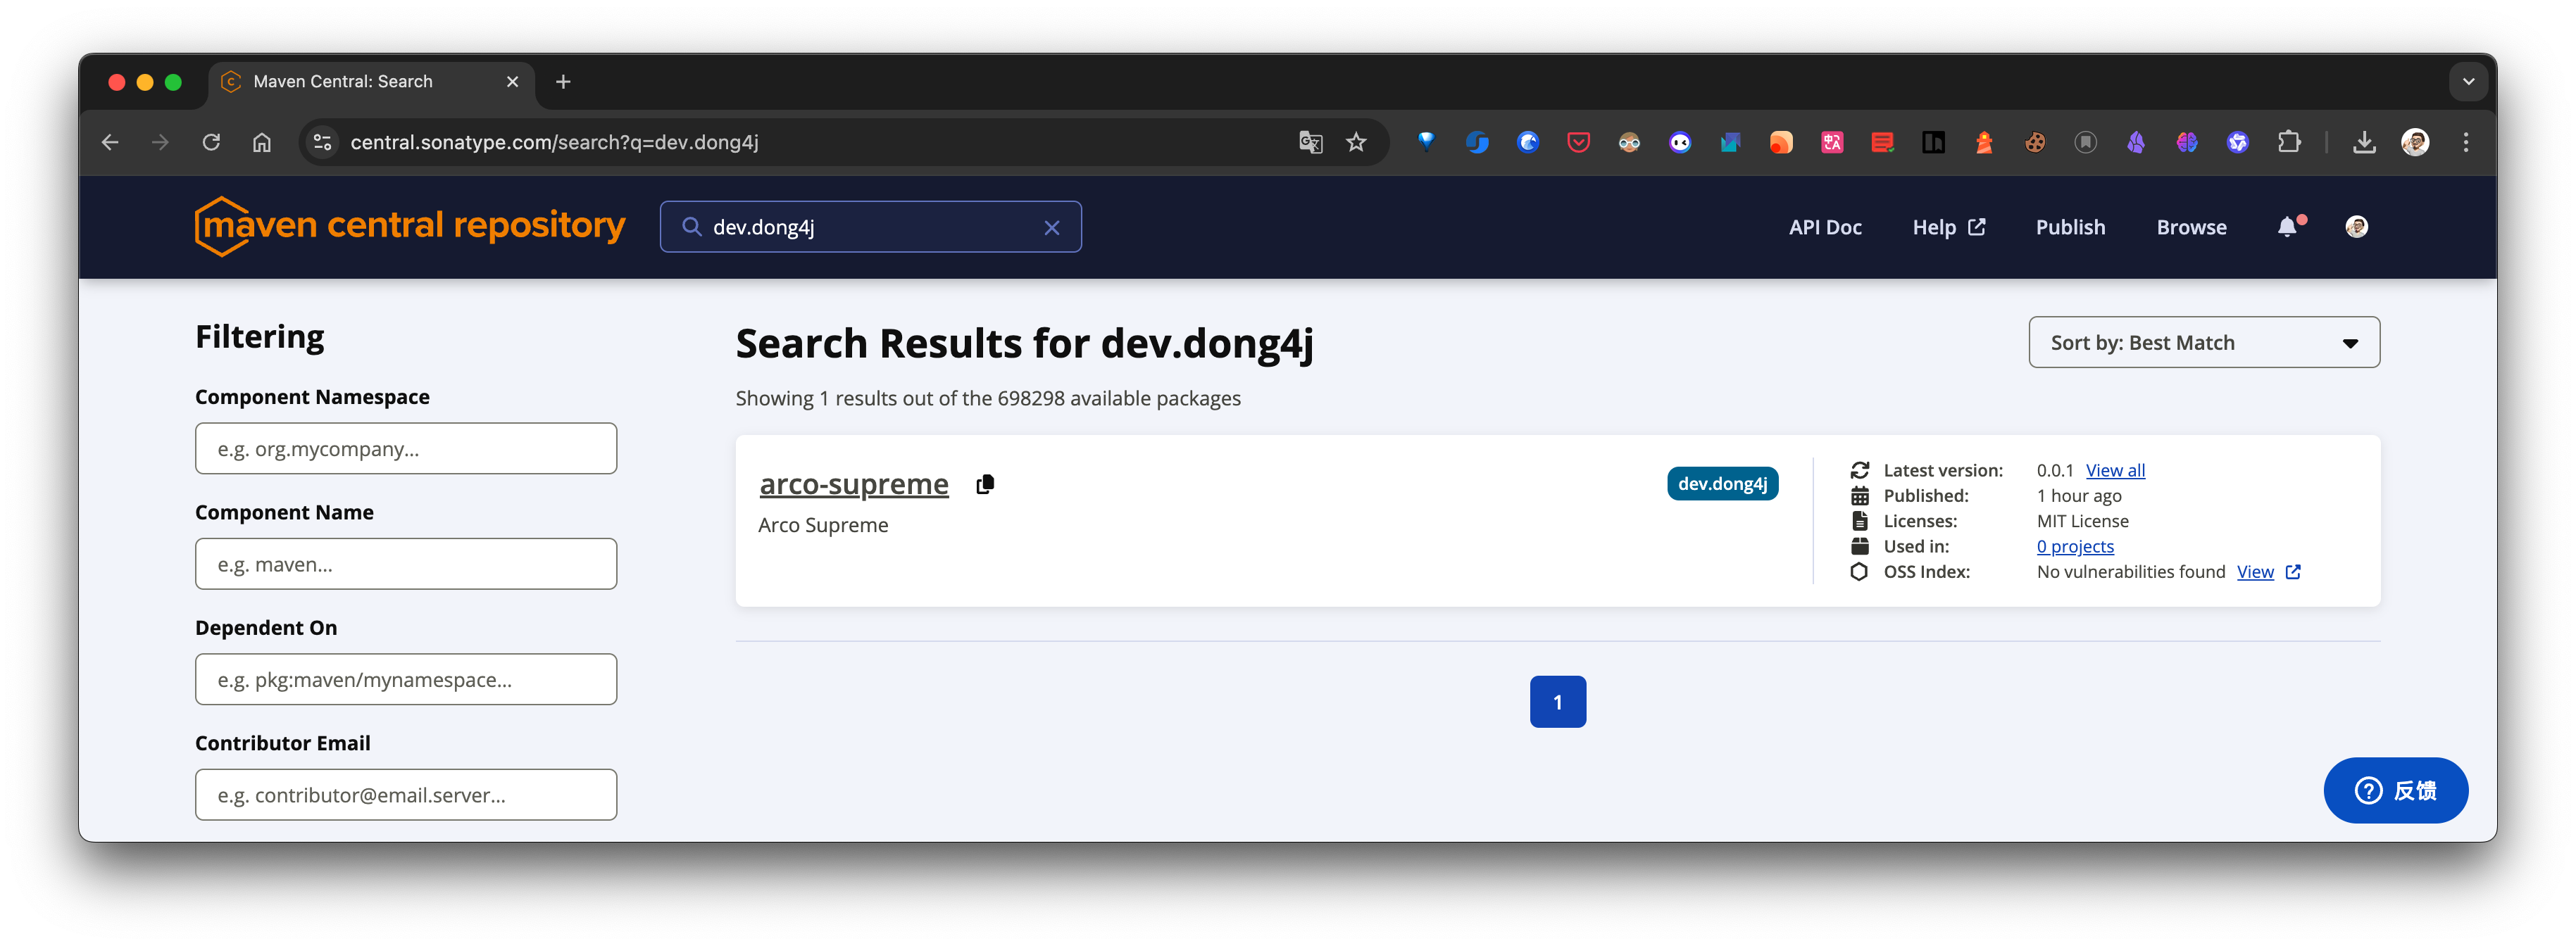View site information icon in the address bar

click(322, 142)
